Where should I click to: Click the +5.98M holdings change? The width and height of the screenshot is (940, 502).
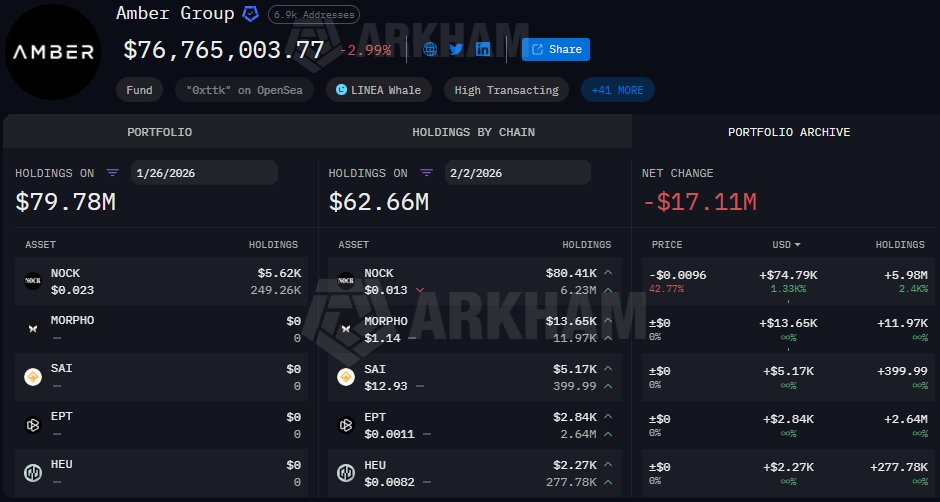point(906,275)
